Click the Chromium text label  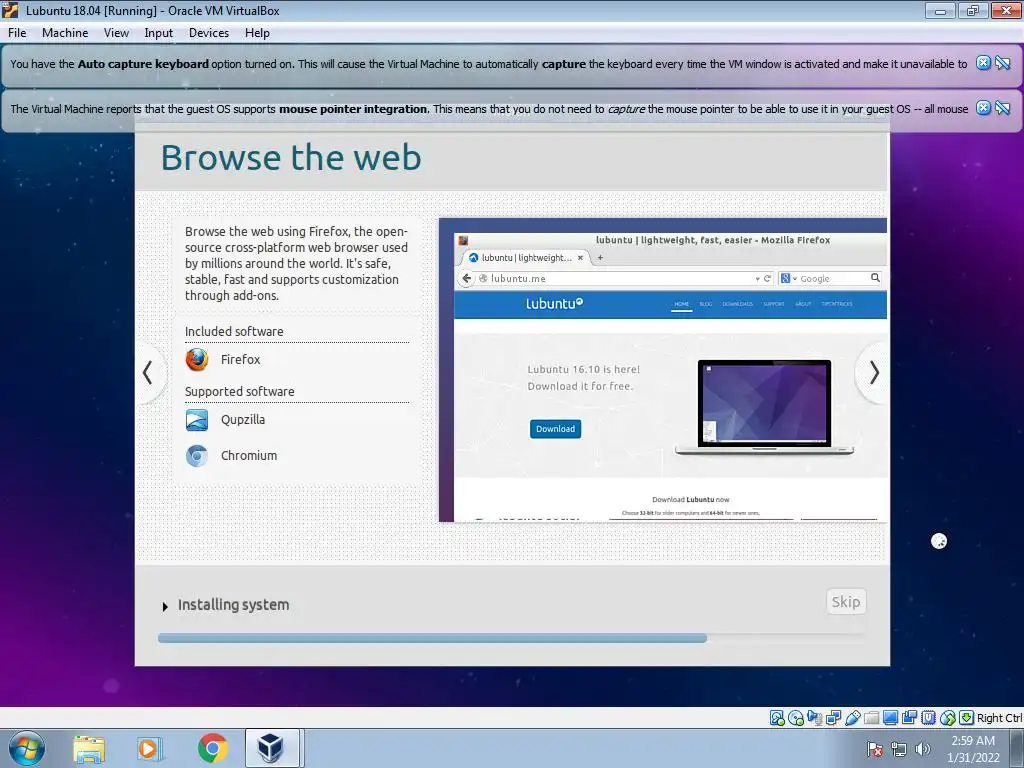249,456
